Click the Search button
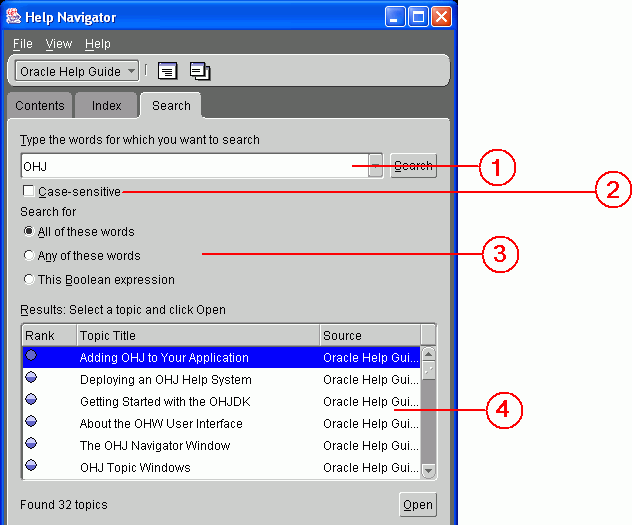Viewport: 632px width, 525px height. tap(414, 166)
